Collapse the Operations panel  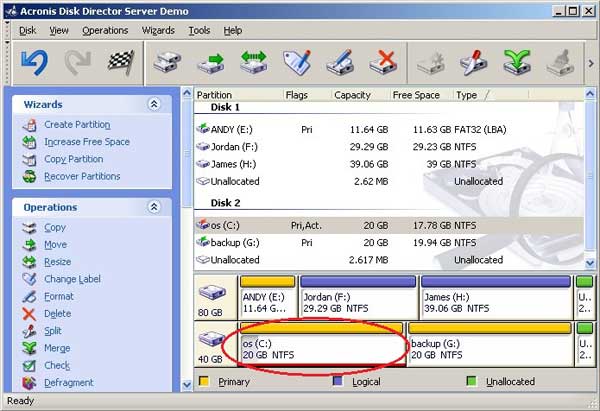coord(154,207)
